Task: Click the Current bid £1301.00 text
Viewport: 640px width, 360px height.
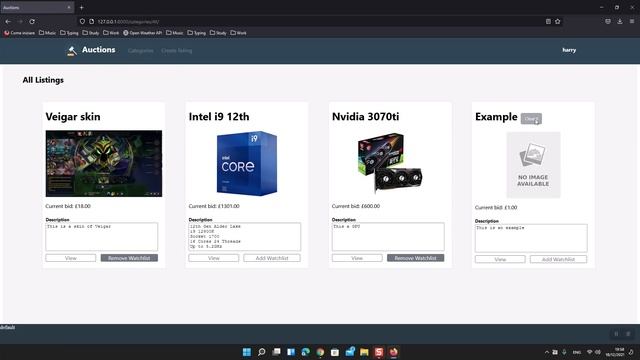Action: click(x=214, y=206)
